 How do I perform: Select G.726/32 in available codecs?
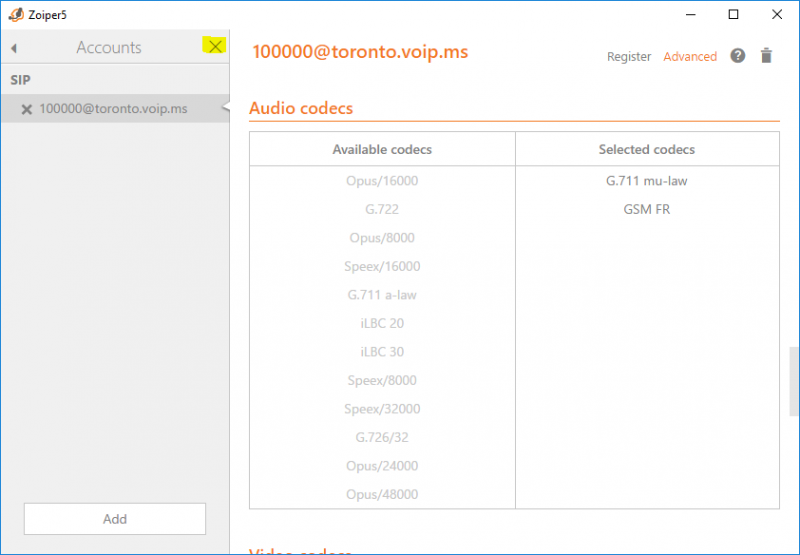click(x=382, y=438)
